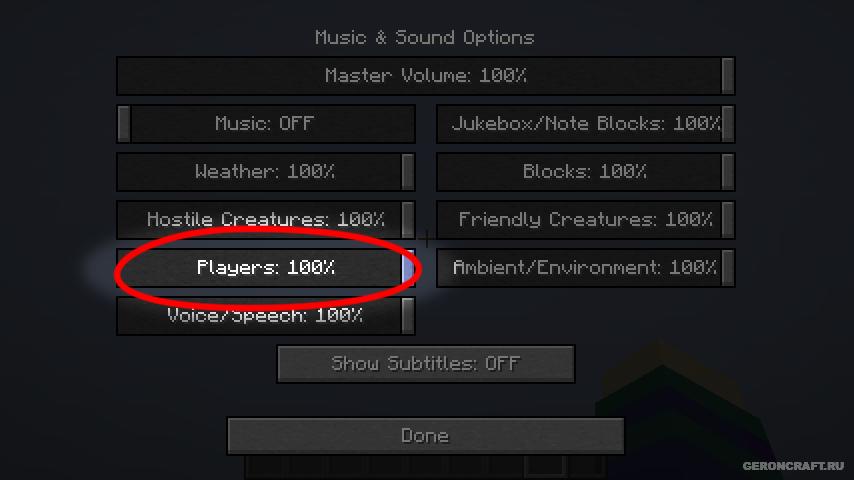Click the highlighted Players: 100% slider

(x=266, y=268)
